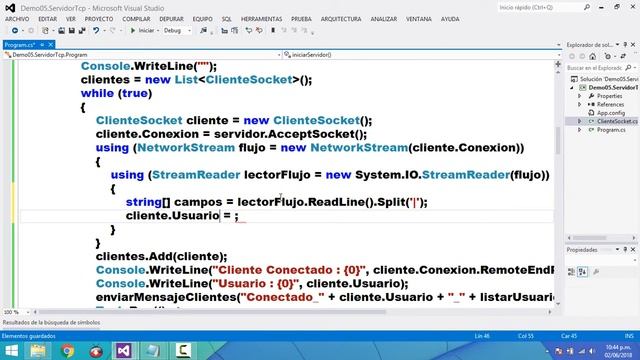Image resolution: width=640 pixels, height=360 pixels.
Task: Undo the last edit
Action: (x=96, y=31)
